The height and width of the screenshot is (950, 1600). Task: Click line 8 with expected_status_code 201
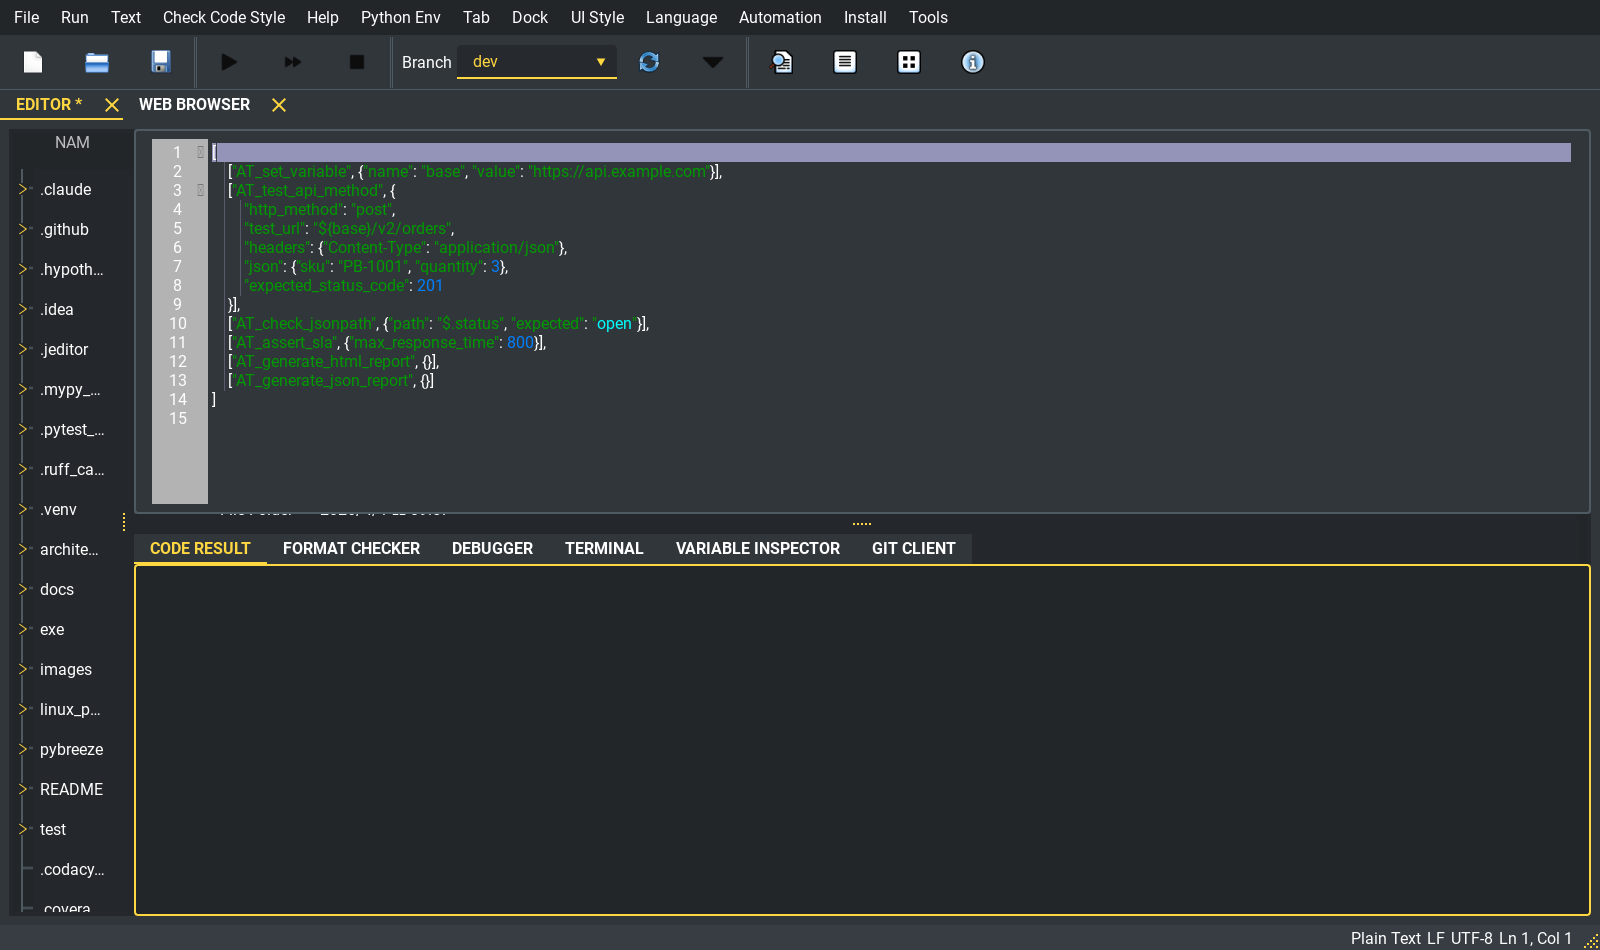(x=343, y=285)
